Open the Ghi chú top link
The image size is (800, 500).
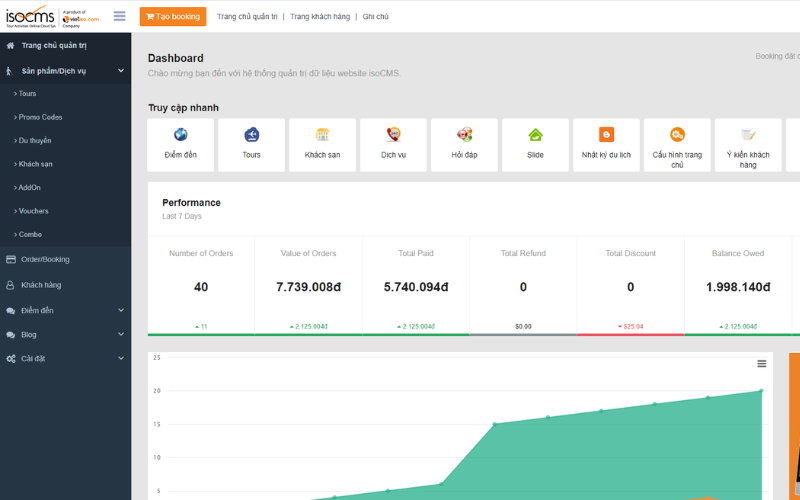376,16
